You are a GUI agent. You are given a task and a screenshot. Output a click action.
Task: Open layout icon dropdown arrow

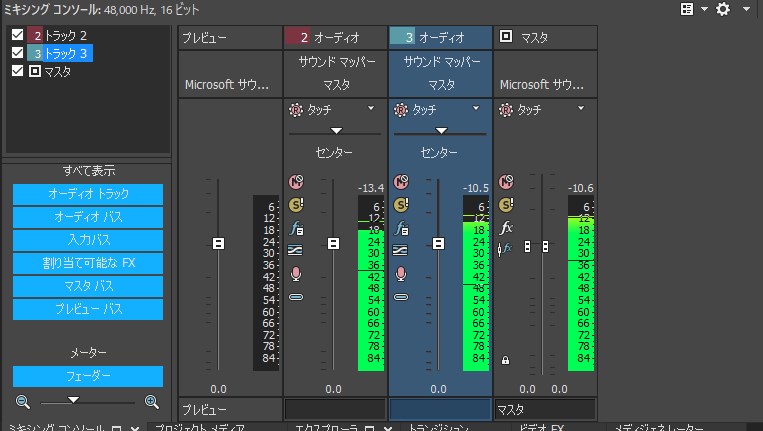(x=705, y=9)
